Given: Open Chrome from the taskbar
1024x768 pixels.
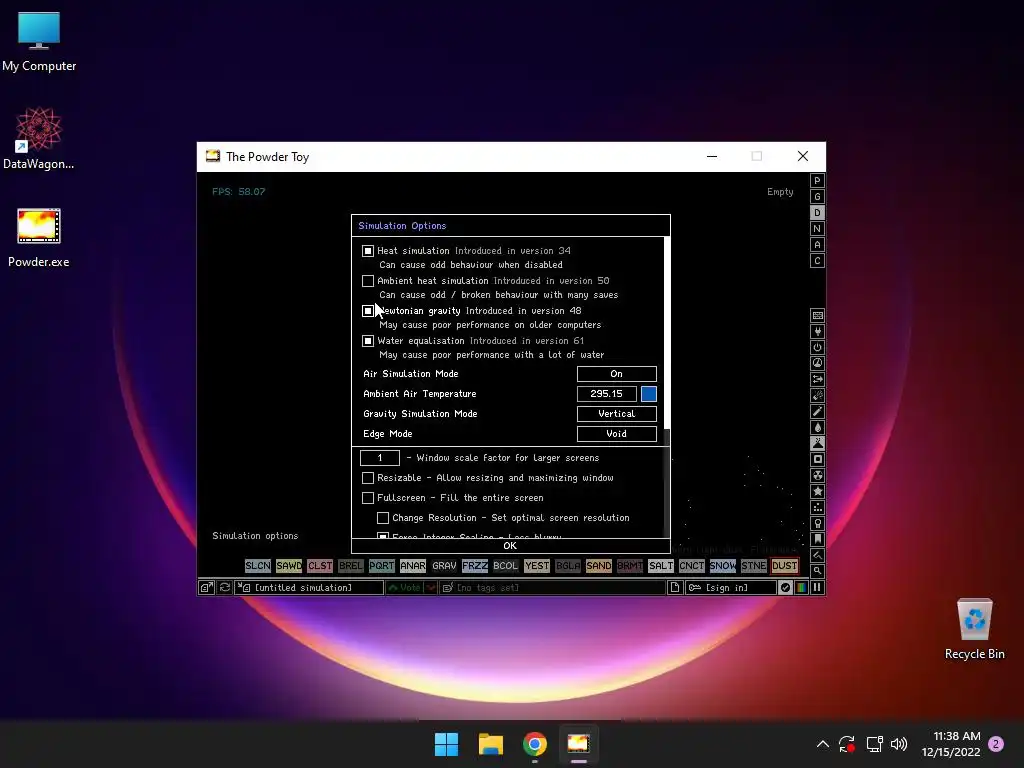Looking at the screenshot, I should [x=534, y=744].
